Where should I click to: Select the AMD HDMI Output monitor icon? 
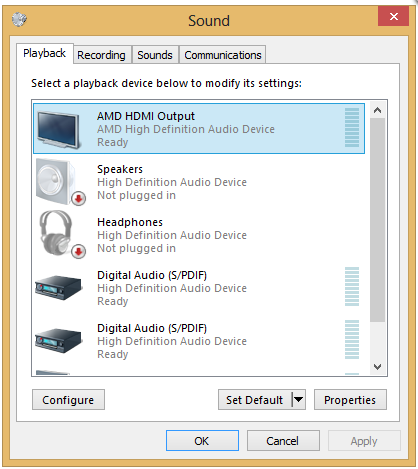[x=59, y=130]
